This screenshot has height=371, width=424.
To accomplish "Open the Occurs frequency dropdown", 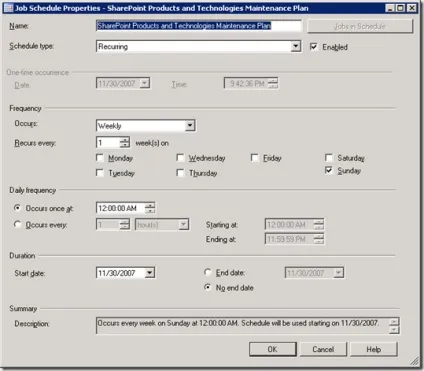I will click(x=190, y=126).
